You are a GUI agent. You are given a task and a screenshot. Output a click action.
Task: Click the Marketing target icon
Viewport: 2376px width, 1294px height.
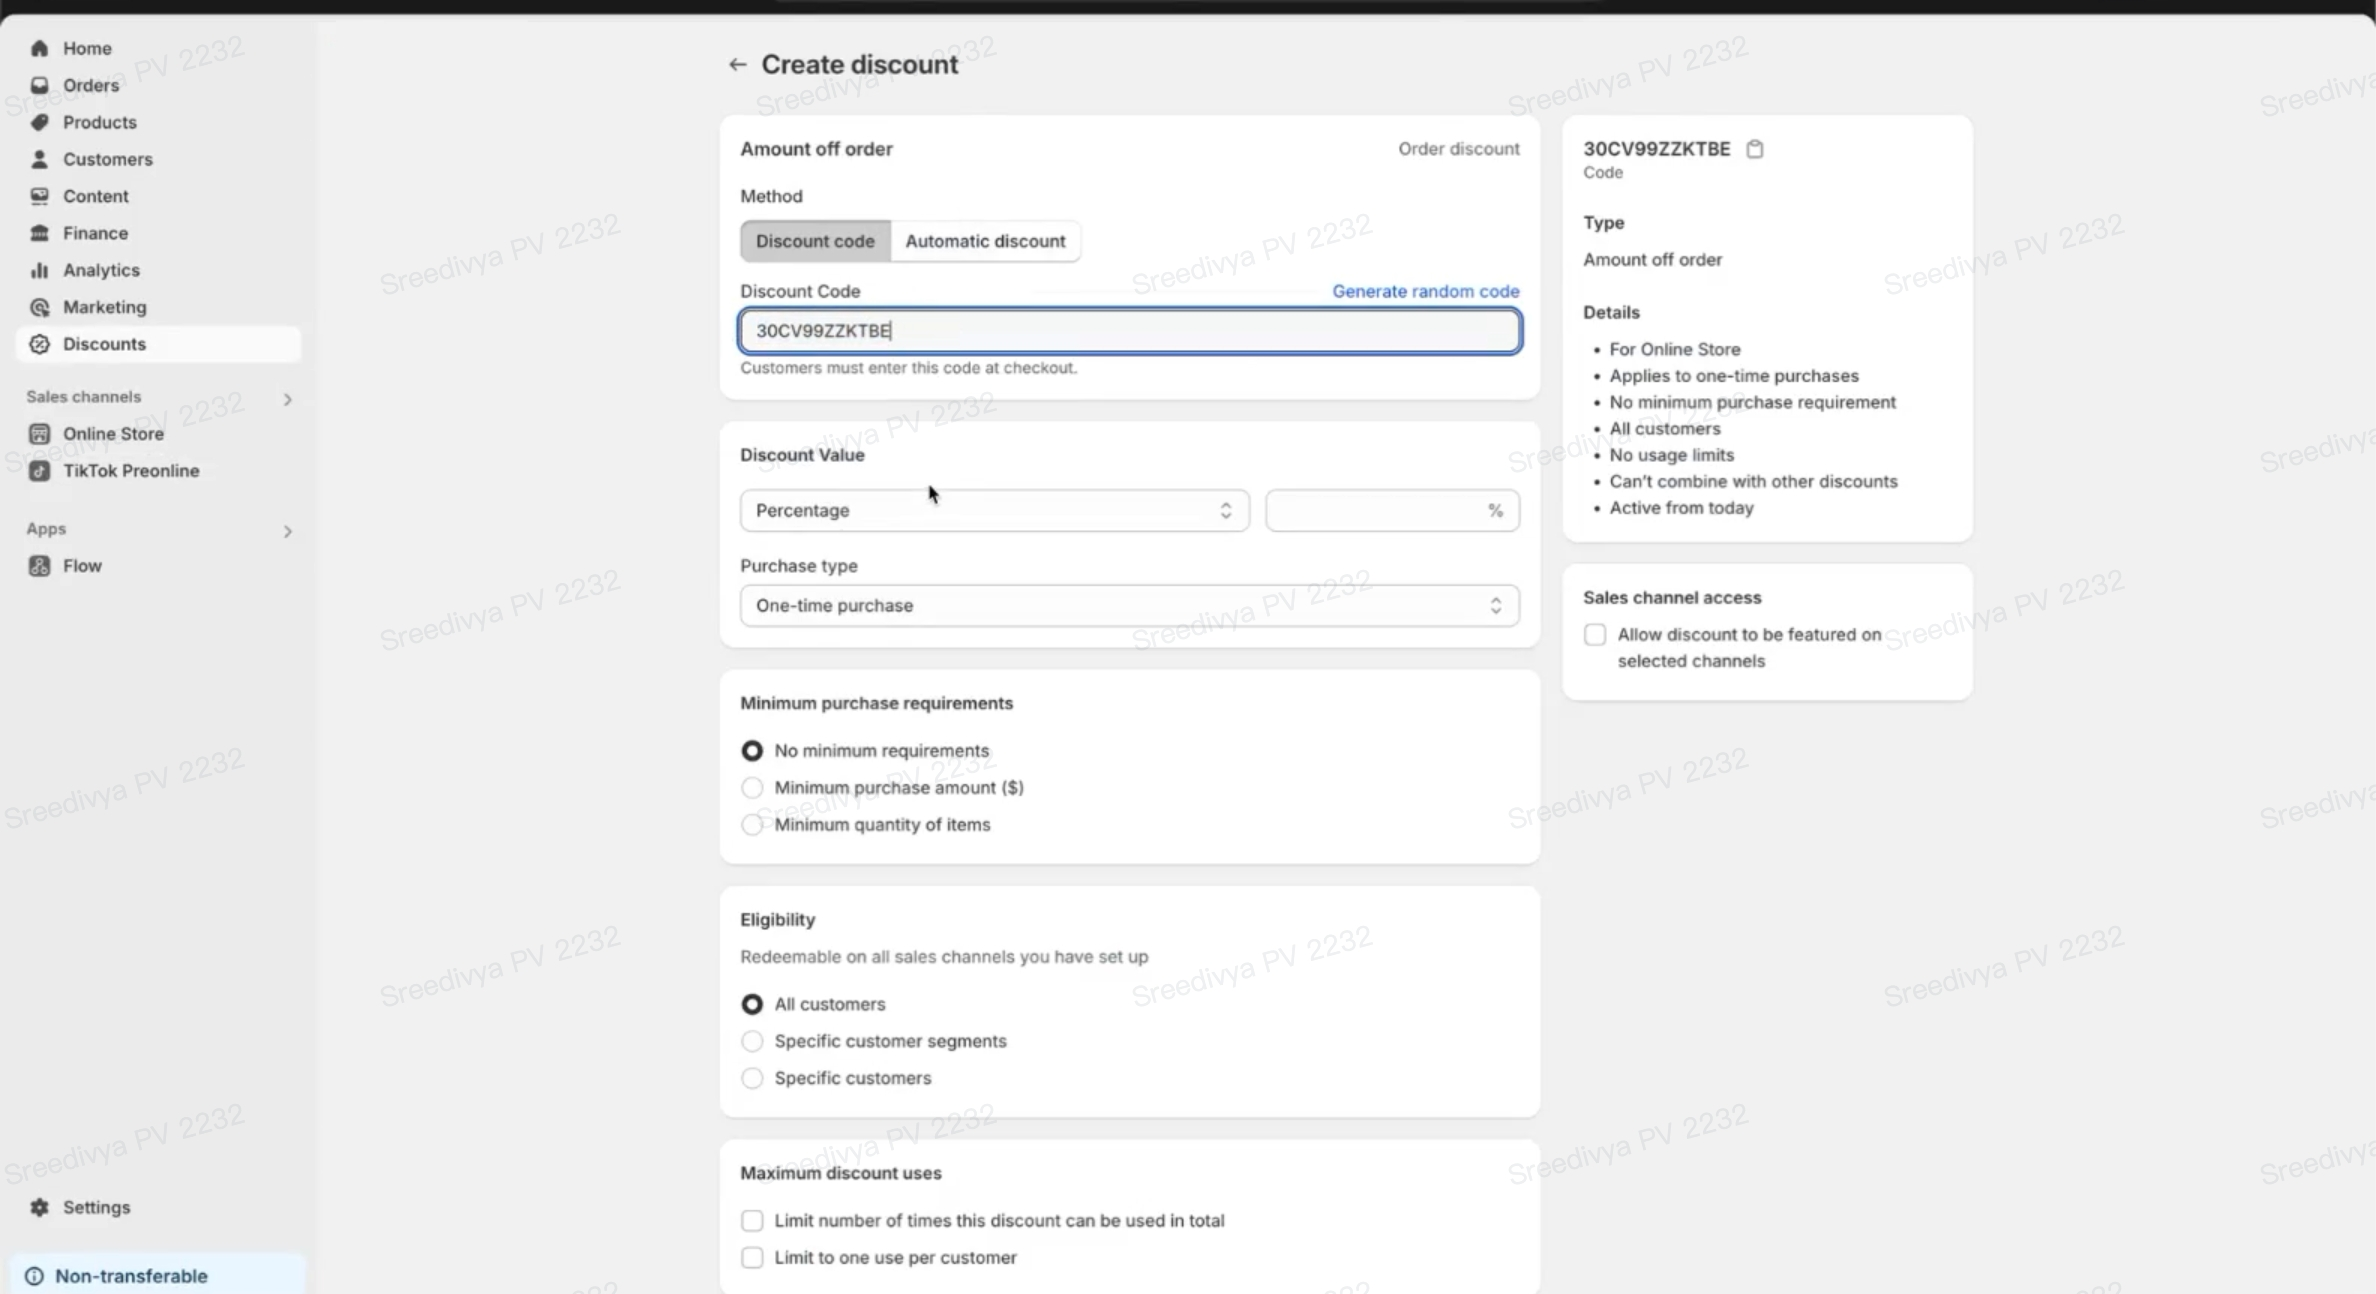(39, 307)
